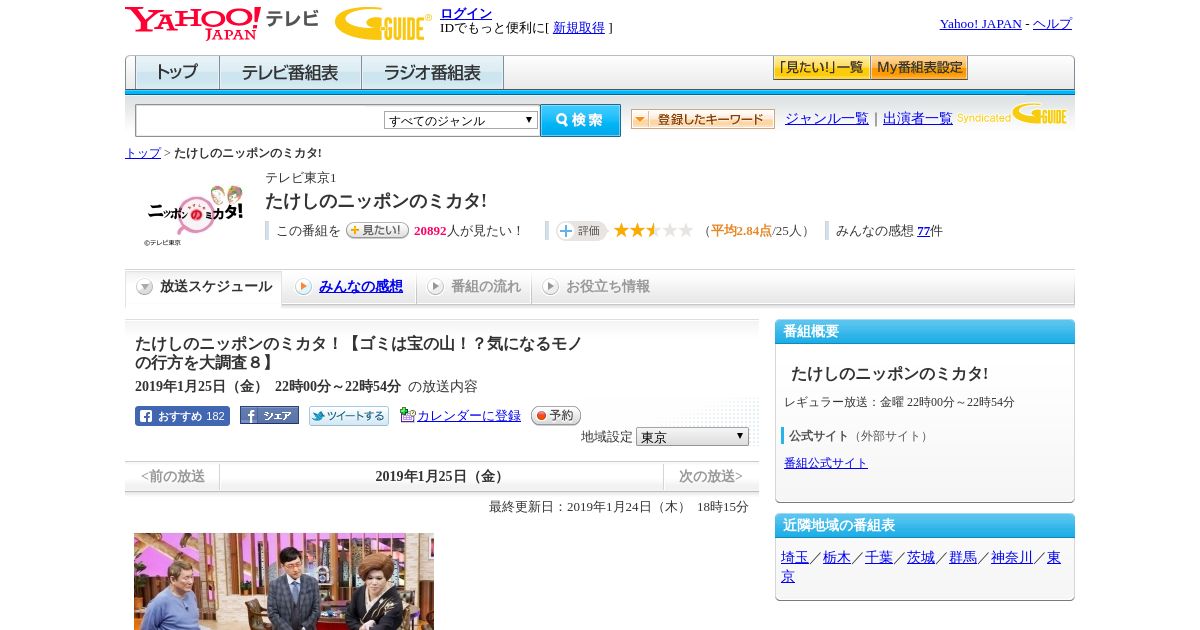1200x630 pixels.
Task: Open the ジャンル一覧 link
Action: tap(827, 118)
